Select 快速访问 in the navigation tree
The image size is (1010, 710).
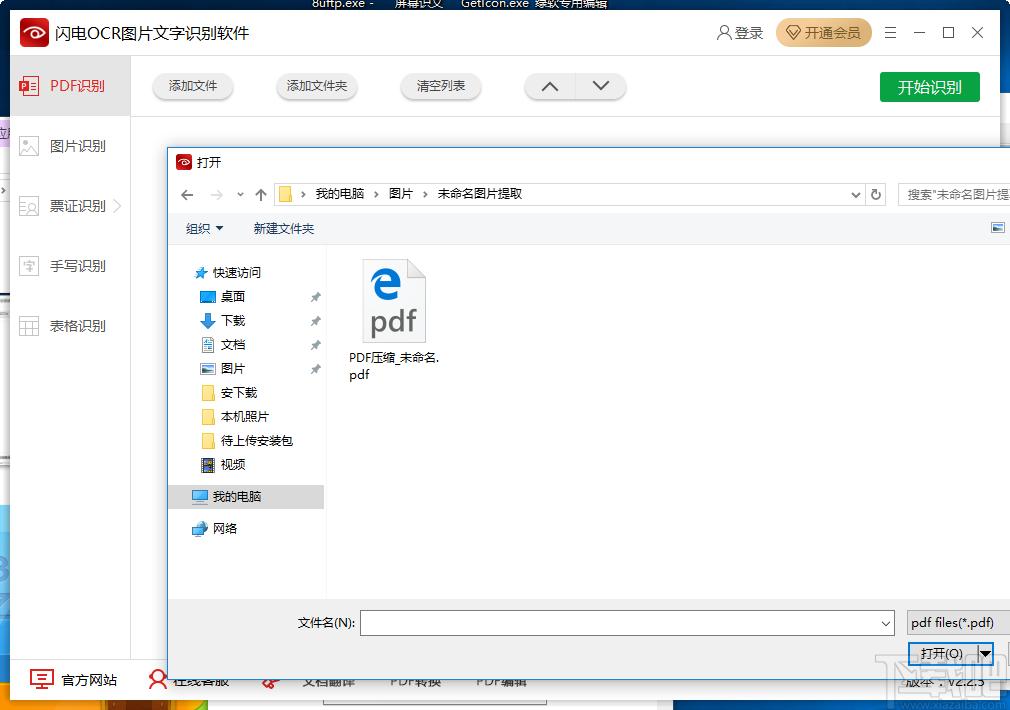point(228,273)
